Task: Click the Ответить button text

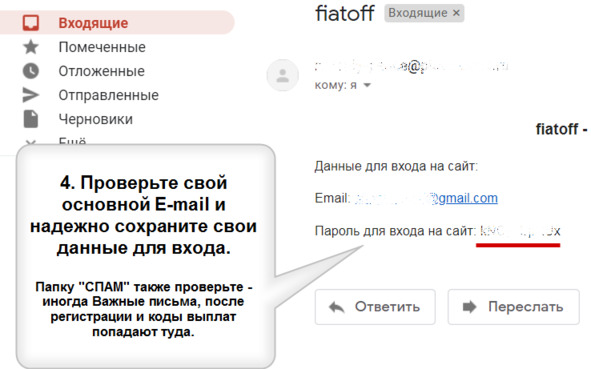Action: click(387, 307)
